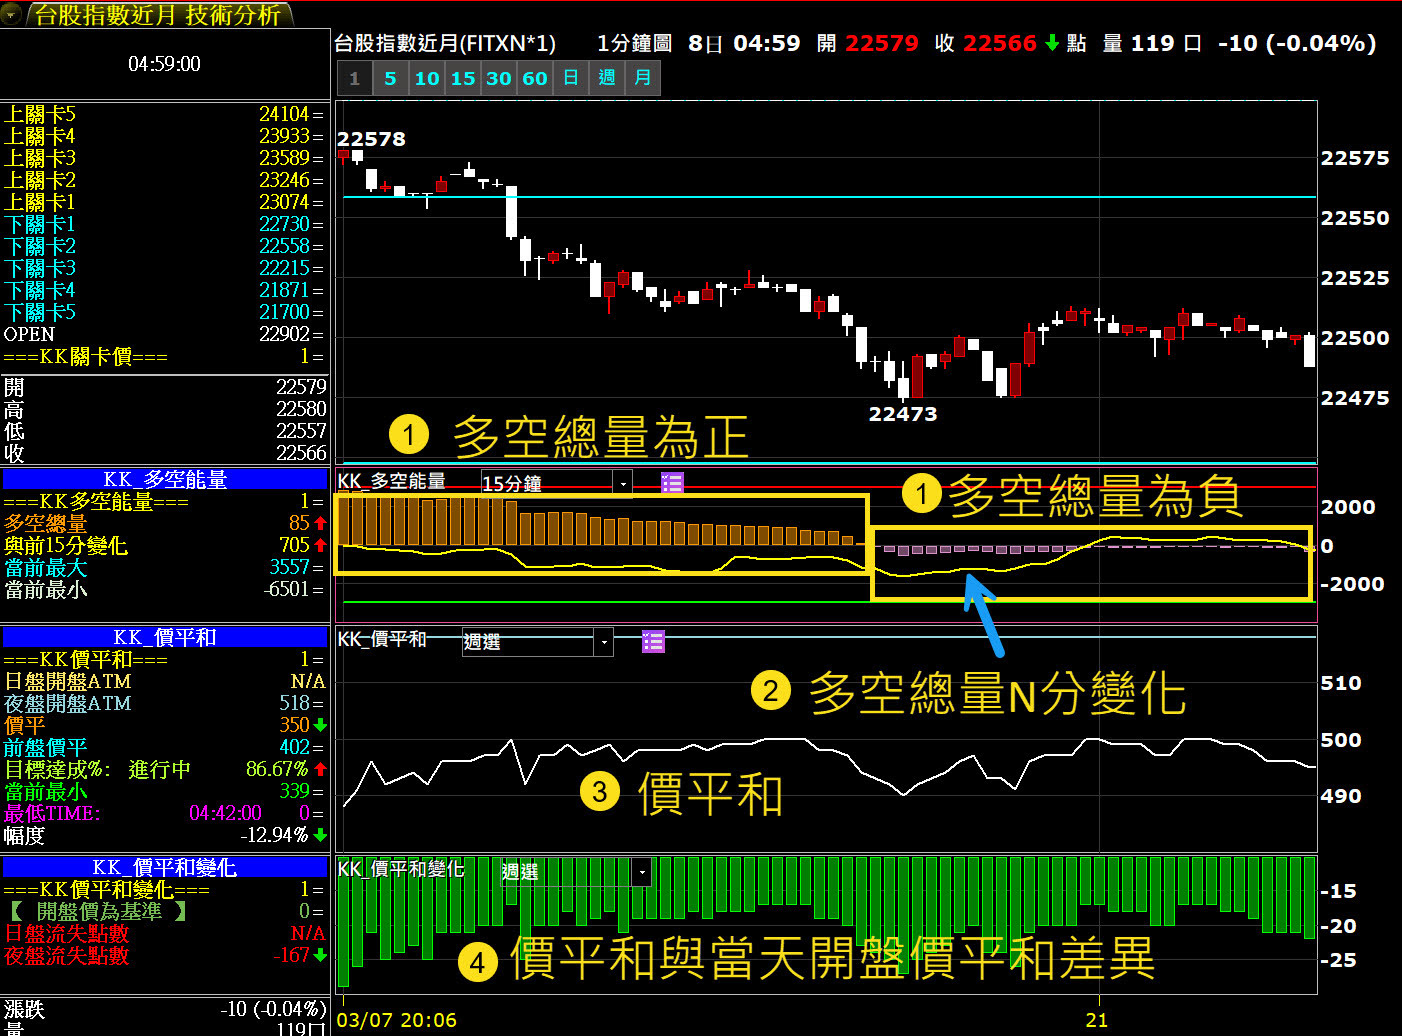The height and width of the screenshot is (1036, 1402).
Task: Click the cyan horizontal price line on chart
Action: click(x=900, y=197)
